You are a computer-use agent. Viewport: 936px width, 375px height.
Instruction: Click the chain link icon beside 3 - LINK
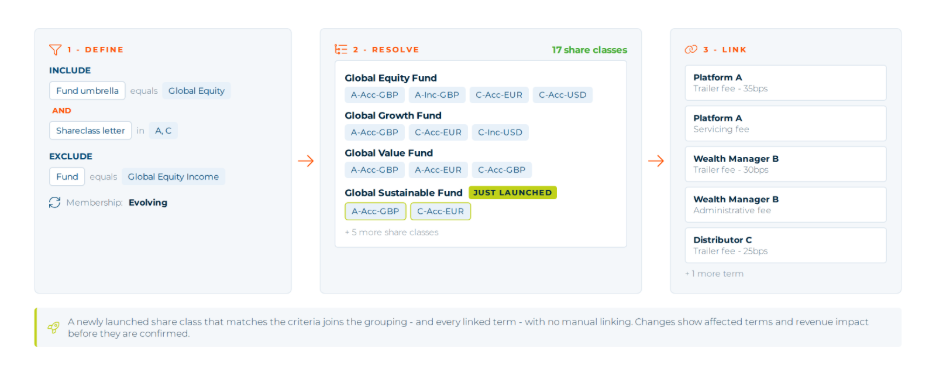tap(691, 50)
